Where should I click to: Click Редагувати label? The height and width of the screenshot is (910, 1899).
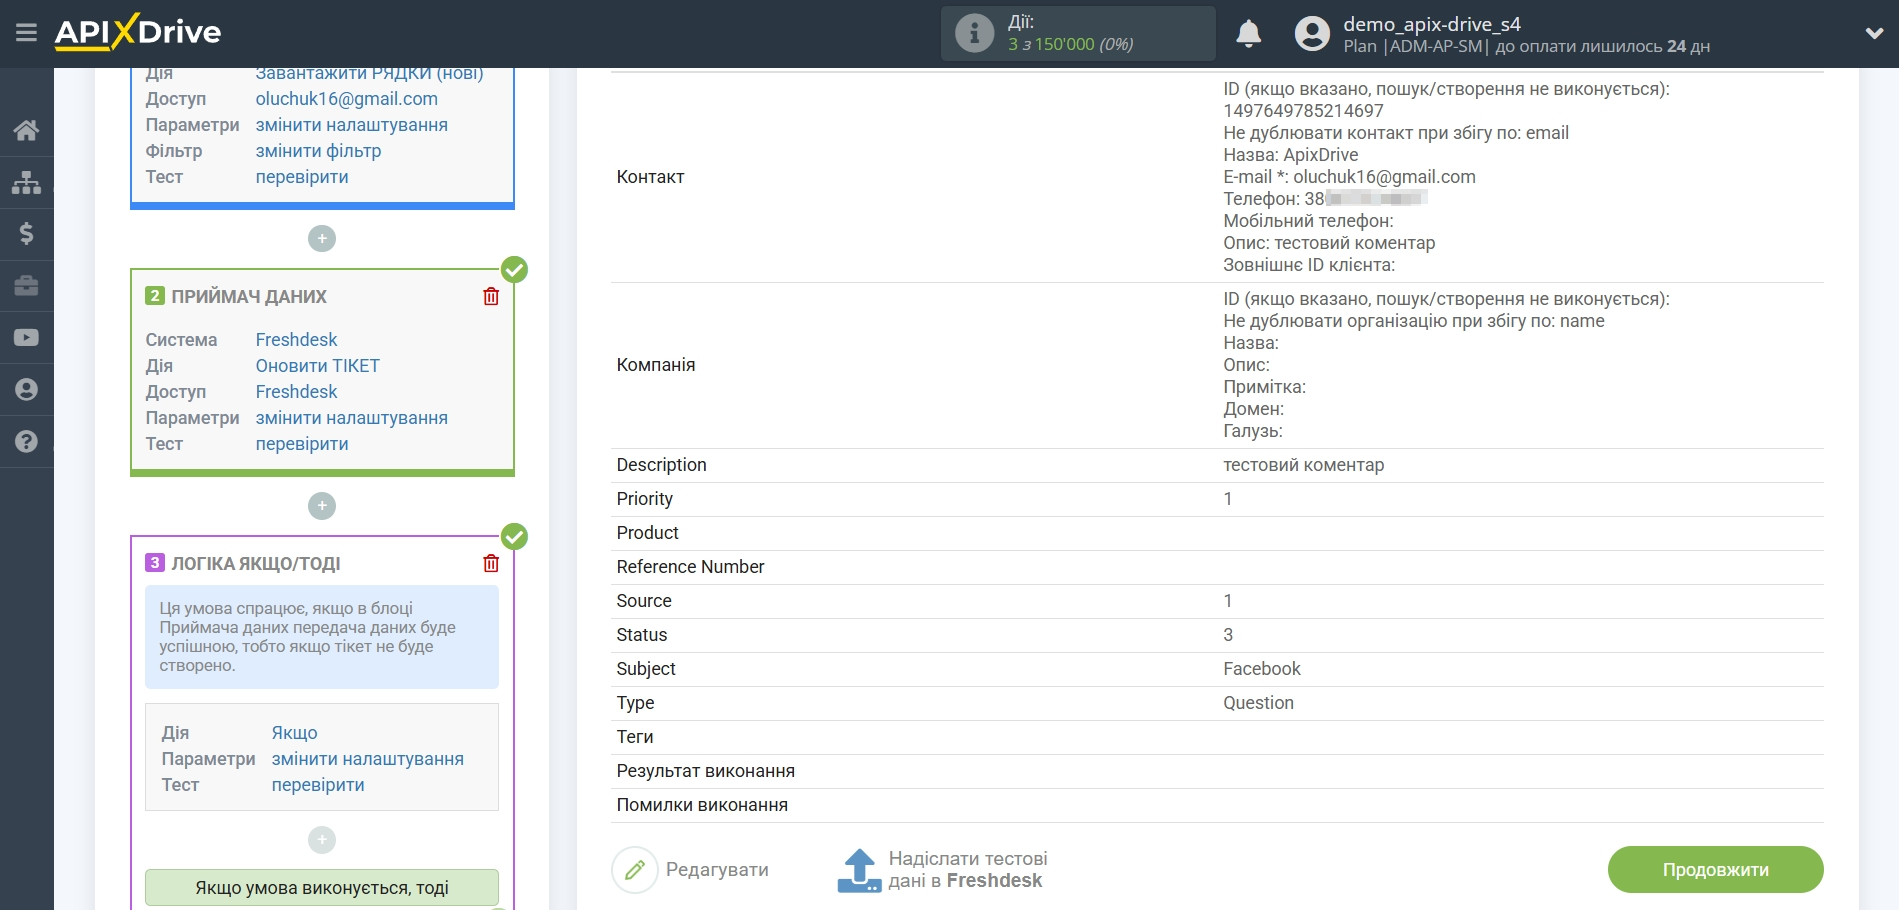pyautogui.click(x=717, y=870)
